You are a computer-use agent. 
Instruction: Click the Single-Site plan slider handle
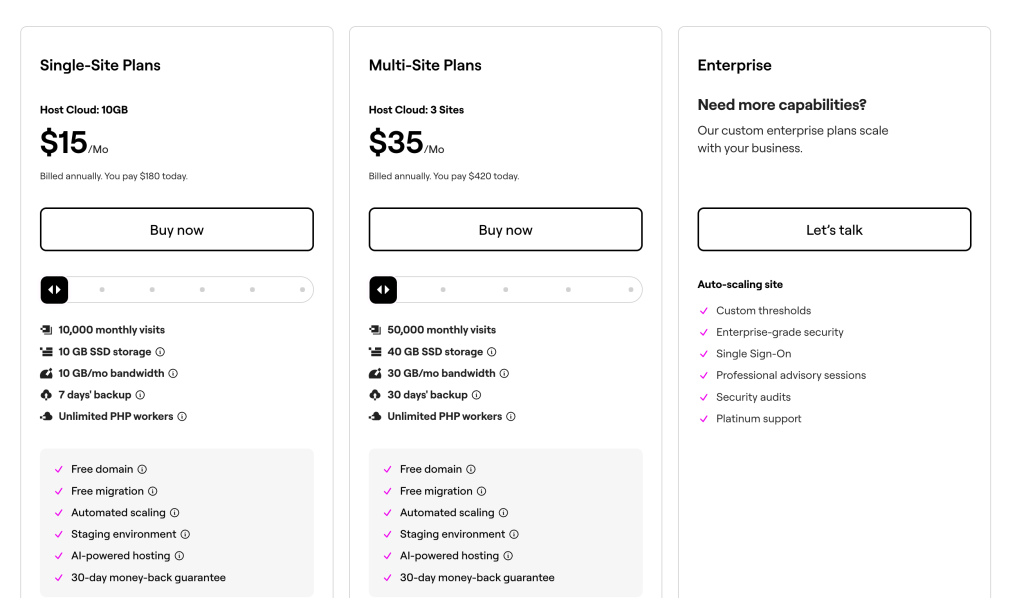click(55, 289)
